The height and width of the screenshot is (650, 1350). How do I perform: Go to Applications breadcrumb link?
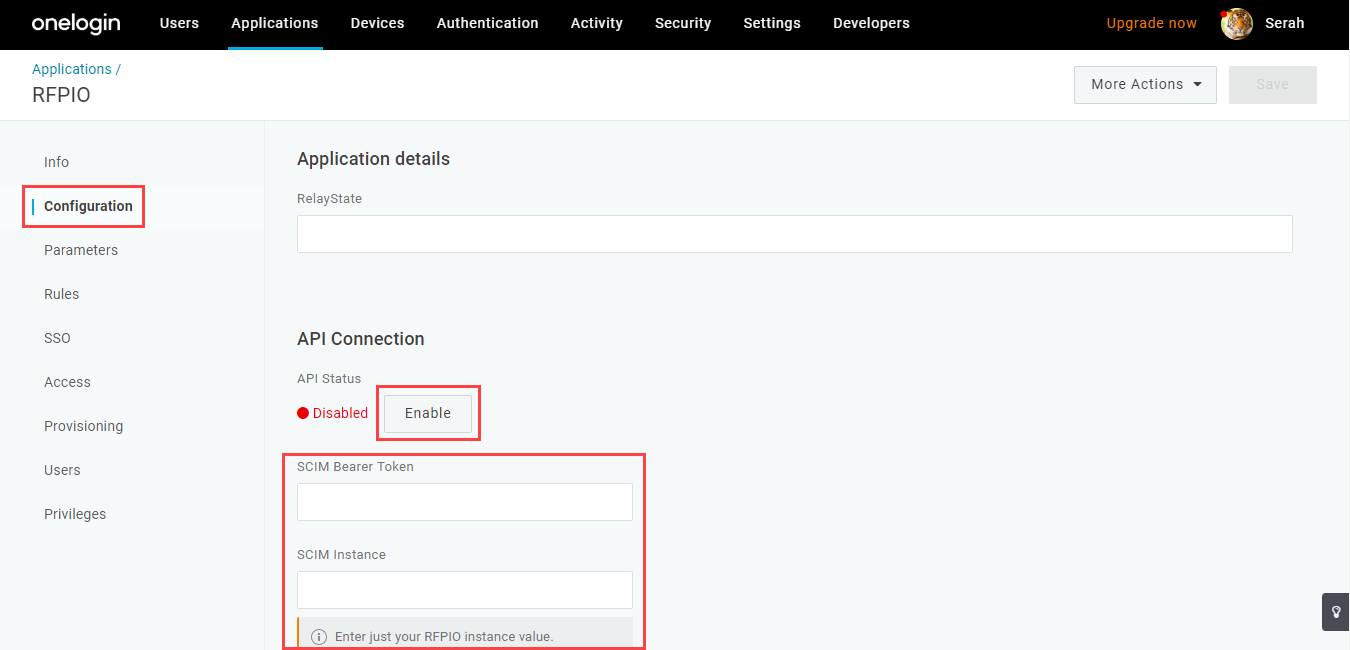tap(72, 69)
